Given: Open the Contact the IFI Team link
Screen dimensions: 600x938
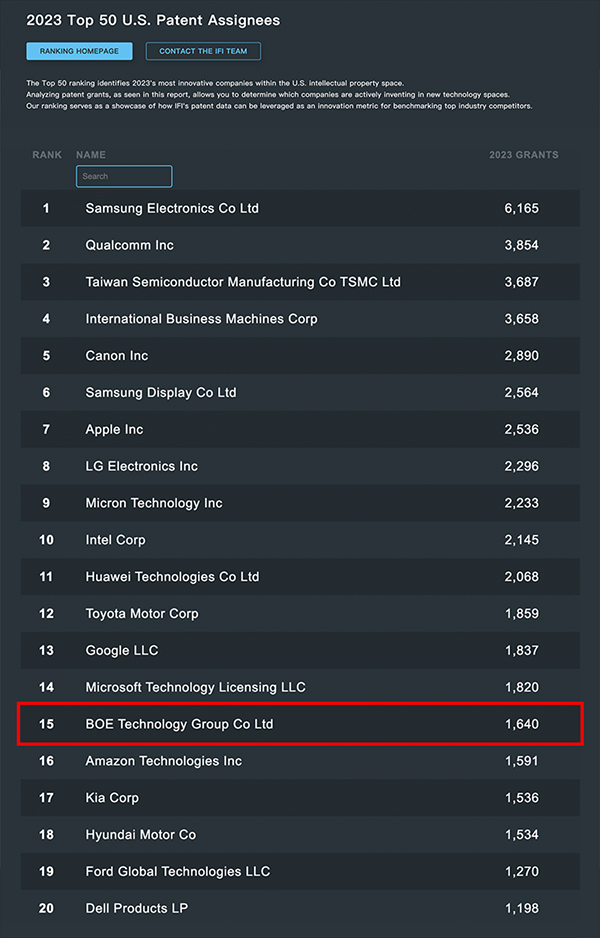Looking at the screenshot, I should pos(203,51).
